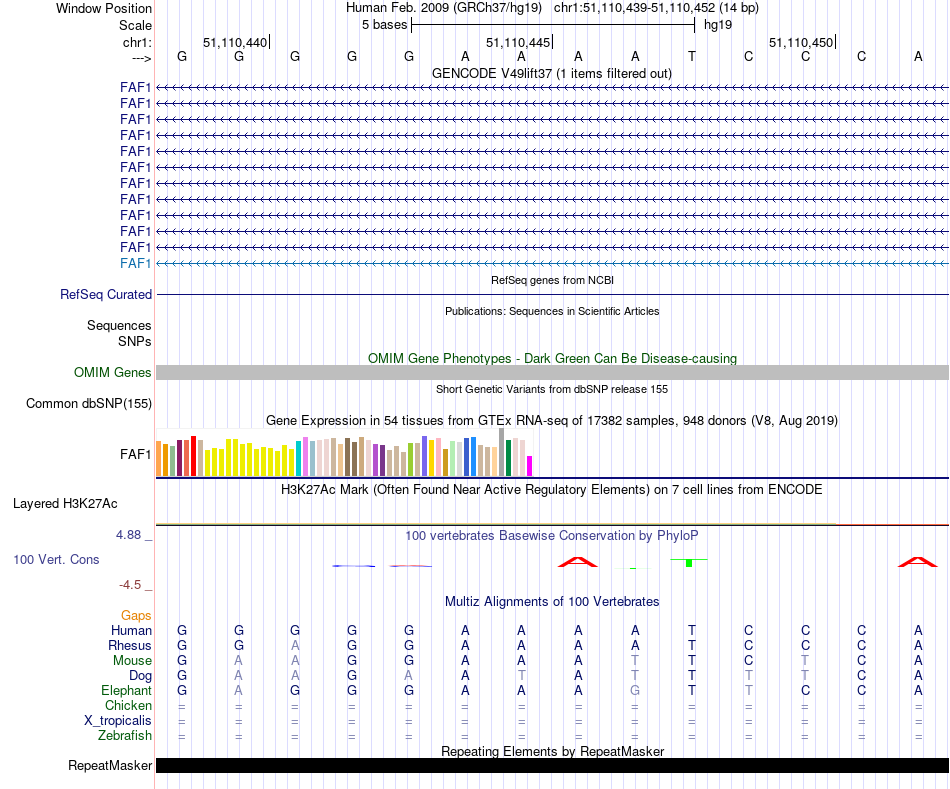This screenshot has width=950, height=789.
Task: Open the RefSeq genes from NCBI title
Action: click(x=552, y=280)
